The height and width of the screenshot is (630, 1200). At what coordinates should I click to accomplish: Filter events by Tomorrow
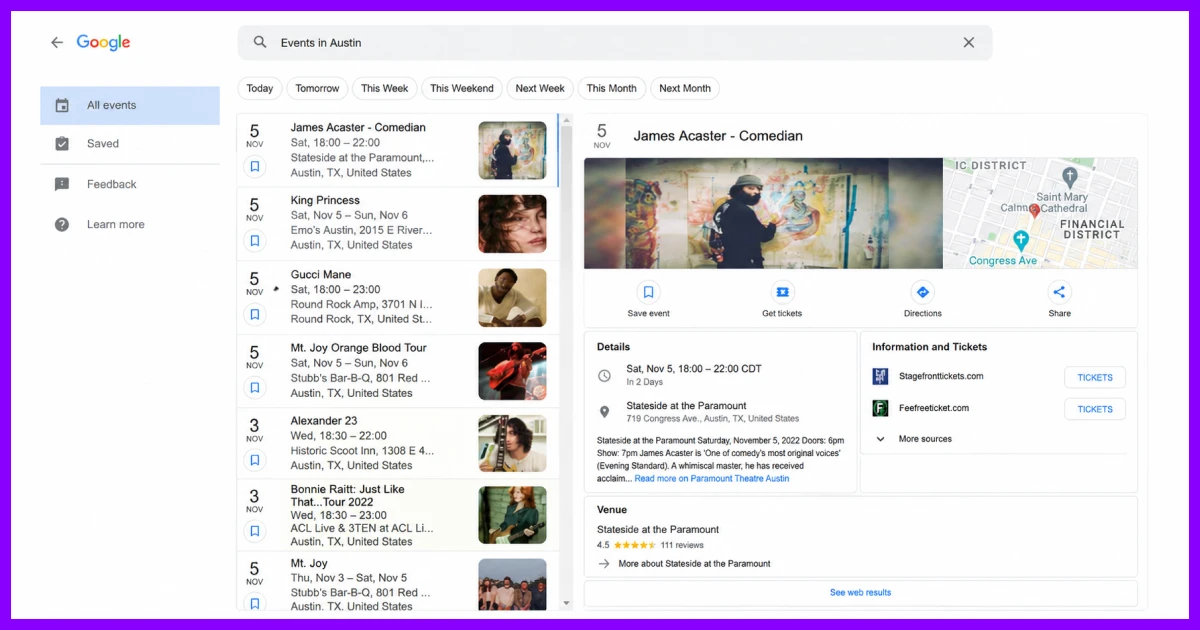317,88
